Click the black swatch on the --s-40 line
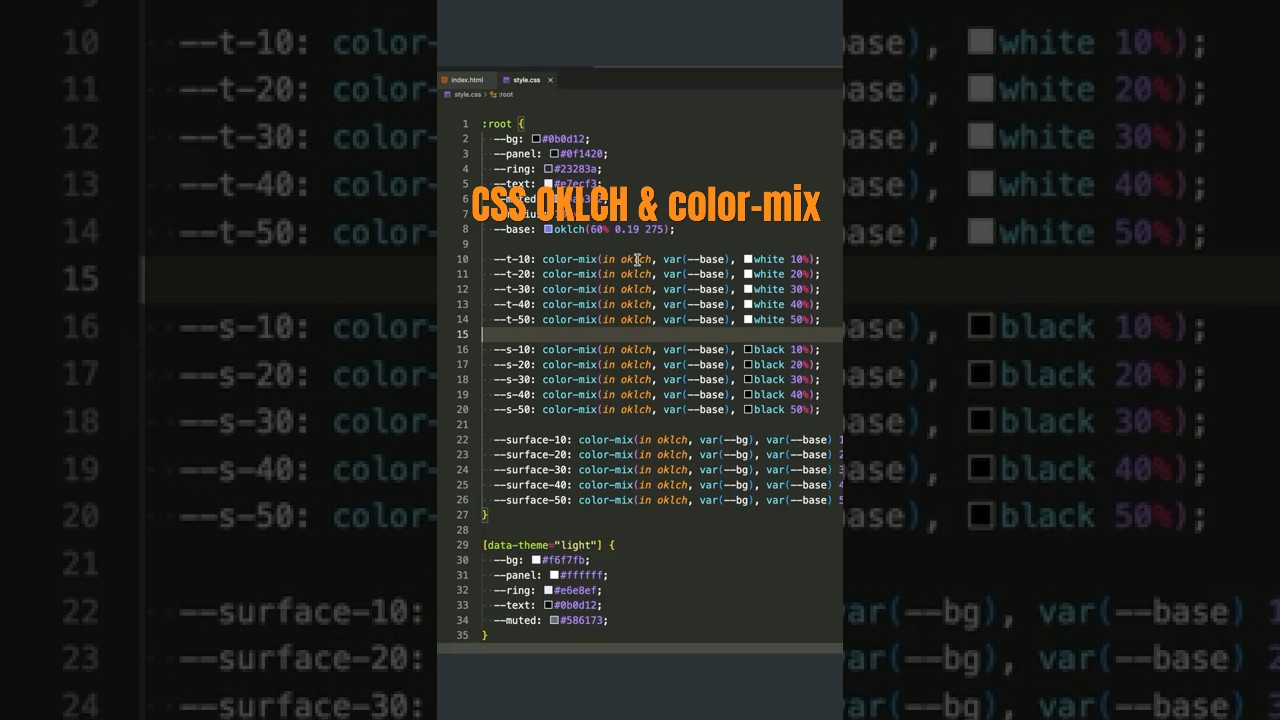This screenshot has height=720, width=1280. [x=748, y=394]
